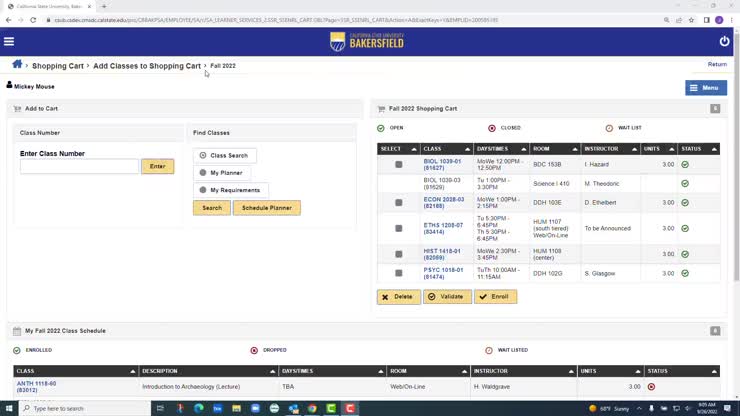The width and height of the screenshot is (740, 416).
Task: Click the Enter class number button
Action: (158, 166)
